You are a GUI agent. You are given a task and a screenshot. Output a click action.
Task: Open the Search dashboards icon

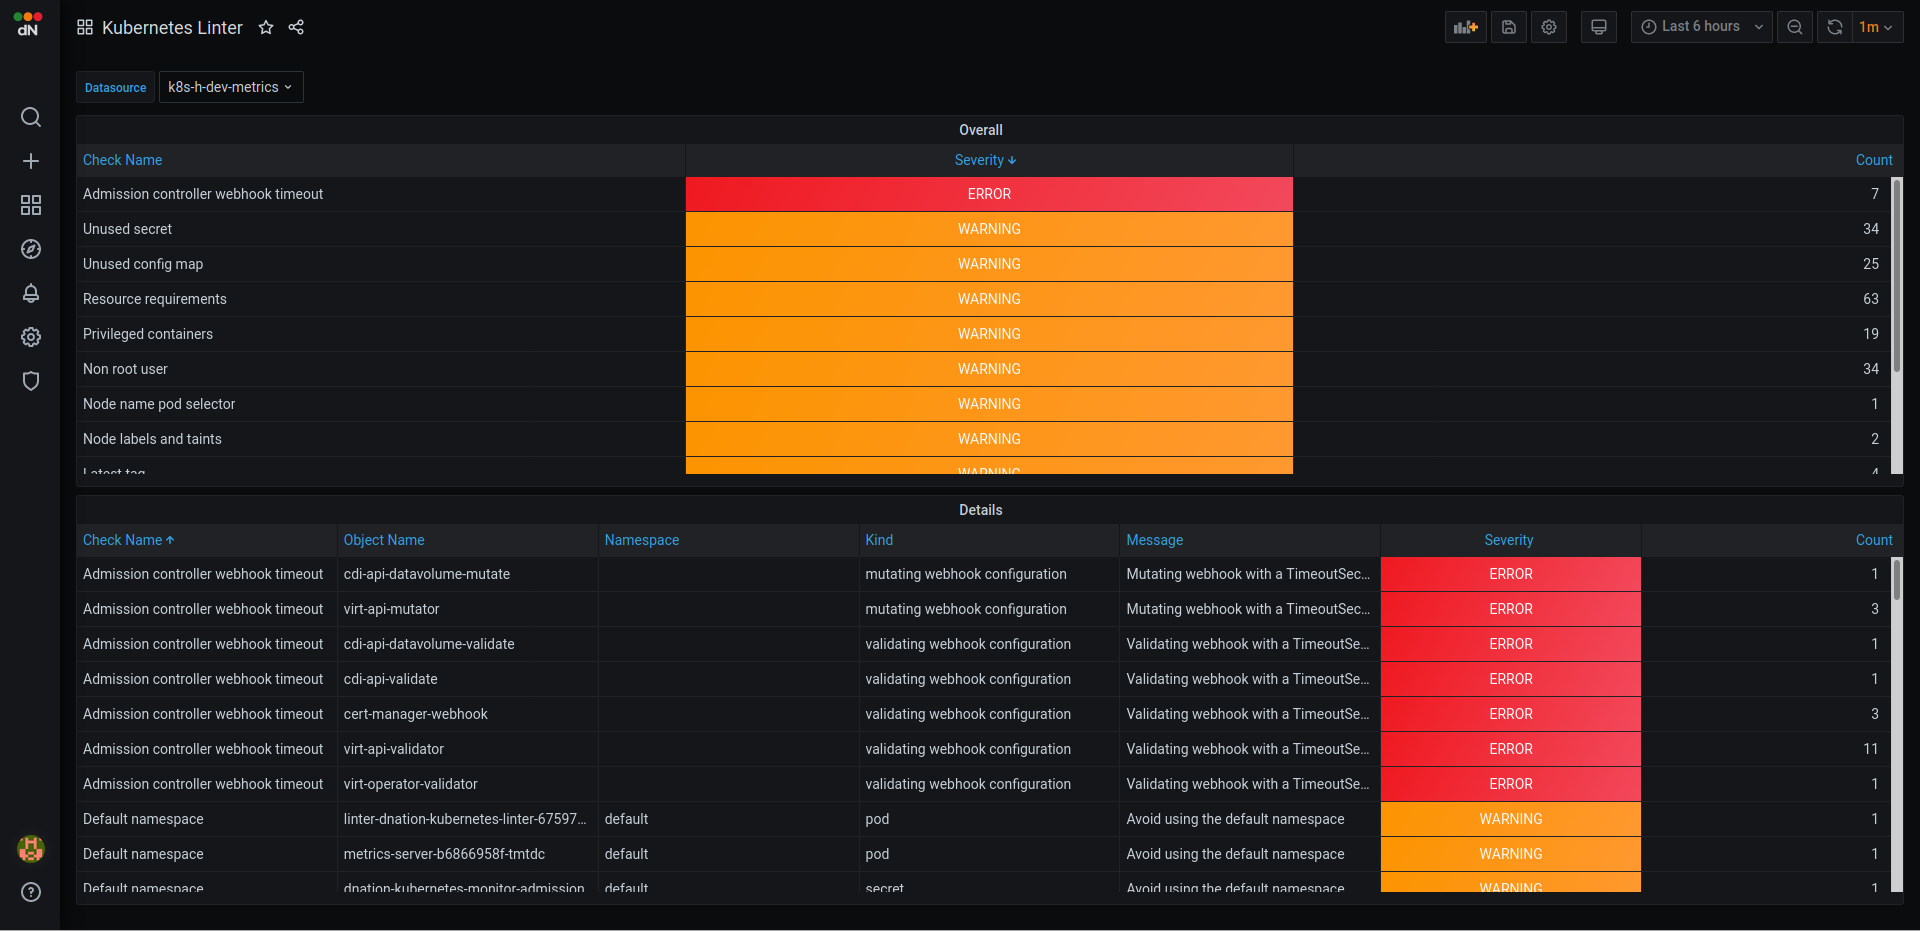click(x=30, y=117)
